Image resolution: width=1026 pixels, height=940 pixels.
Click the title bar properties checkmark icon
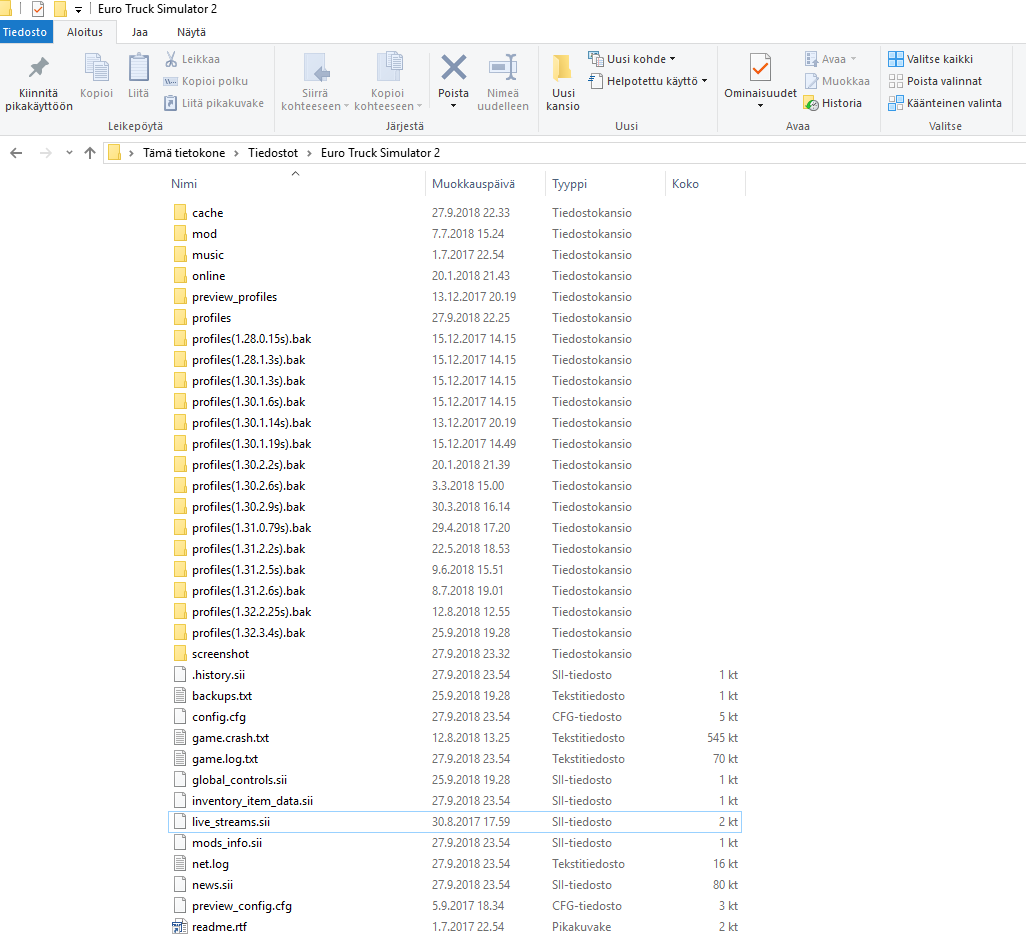[38, 9]
